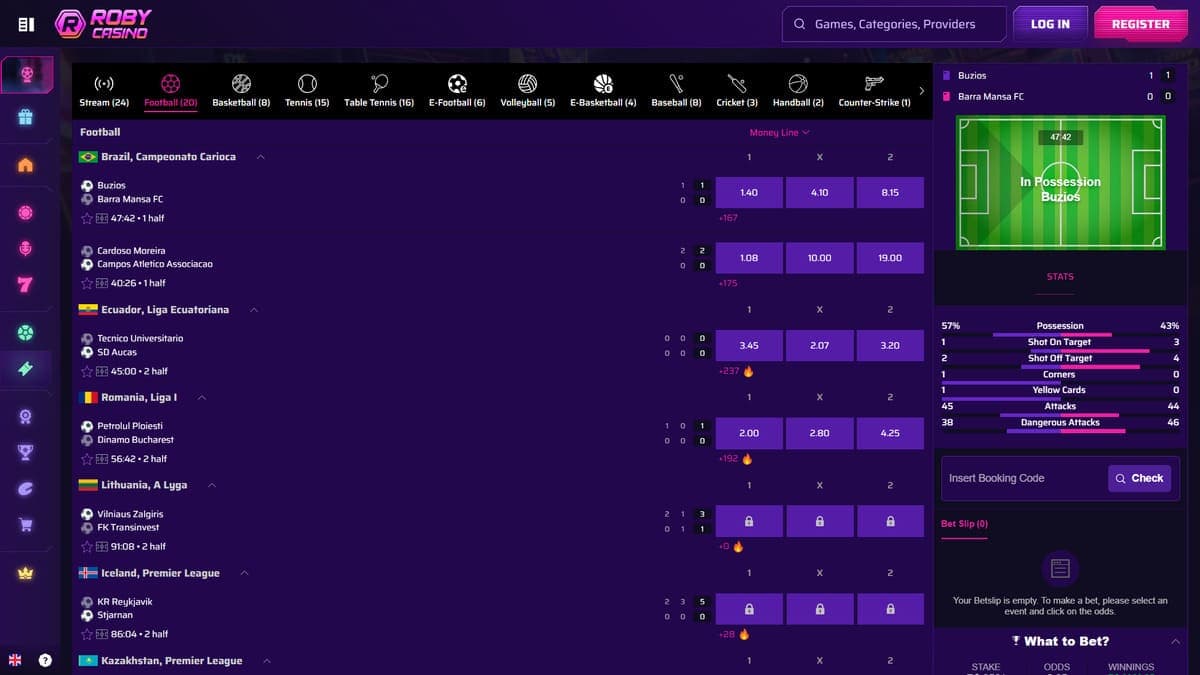Open the Cricket (3) tab
1200x675 pixels.
[737, 91]
